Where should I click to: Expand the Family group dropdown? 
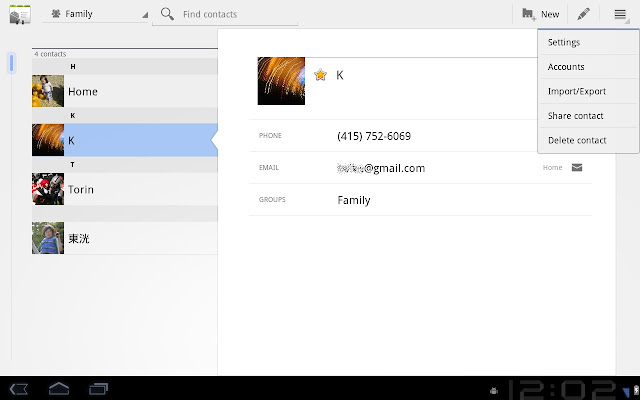click(x=95, y=14)
